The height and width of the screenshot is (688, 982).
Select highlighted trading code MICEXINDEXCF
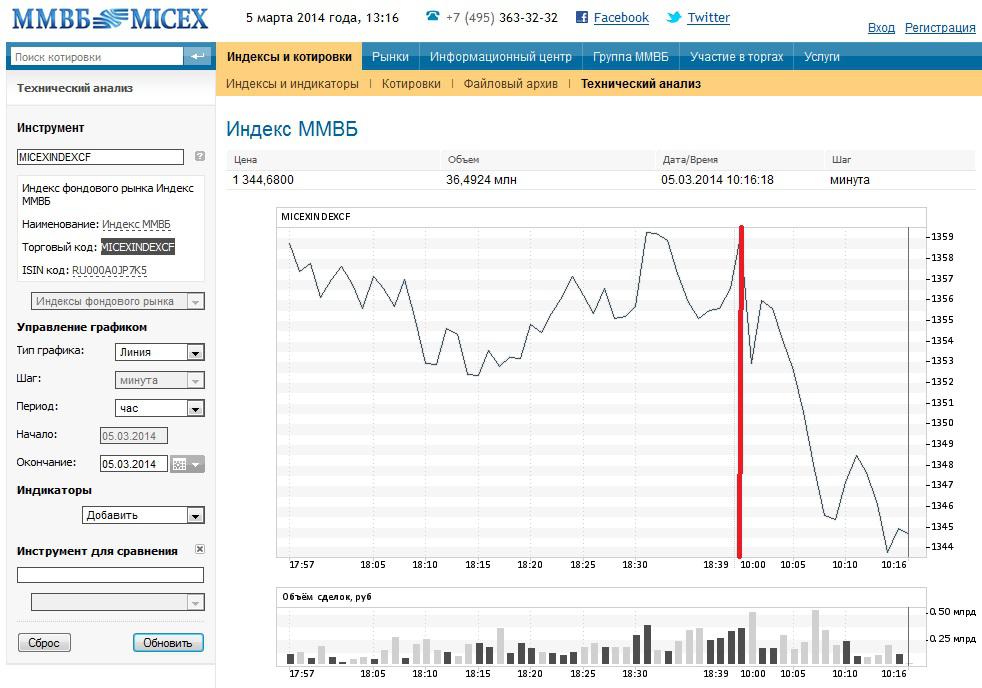point(138,247)
